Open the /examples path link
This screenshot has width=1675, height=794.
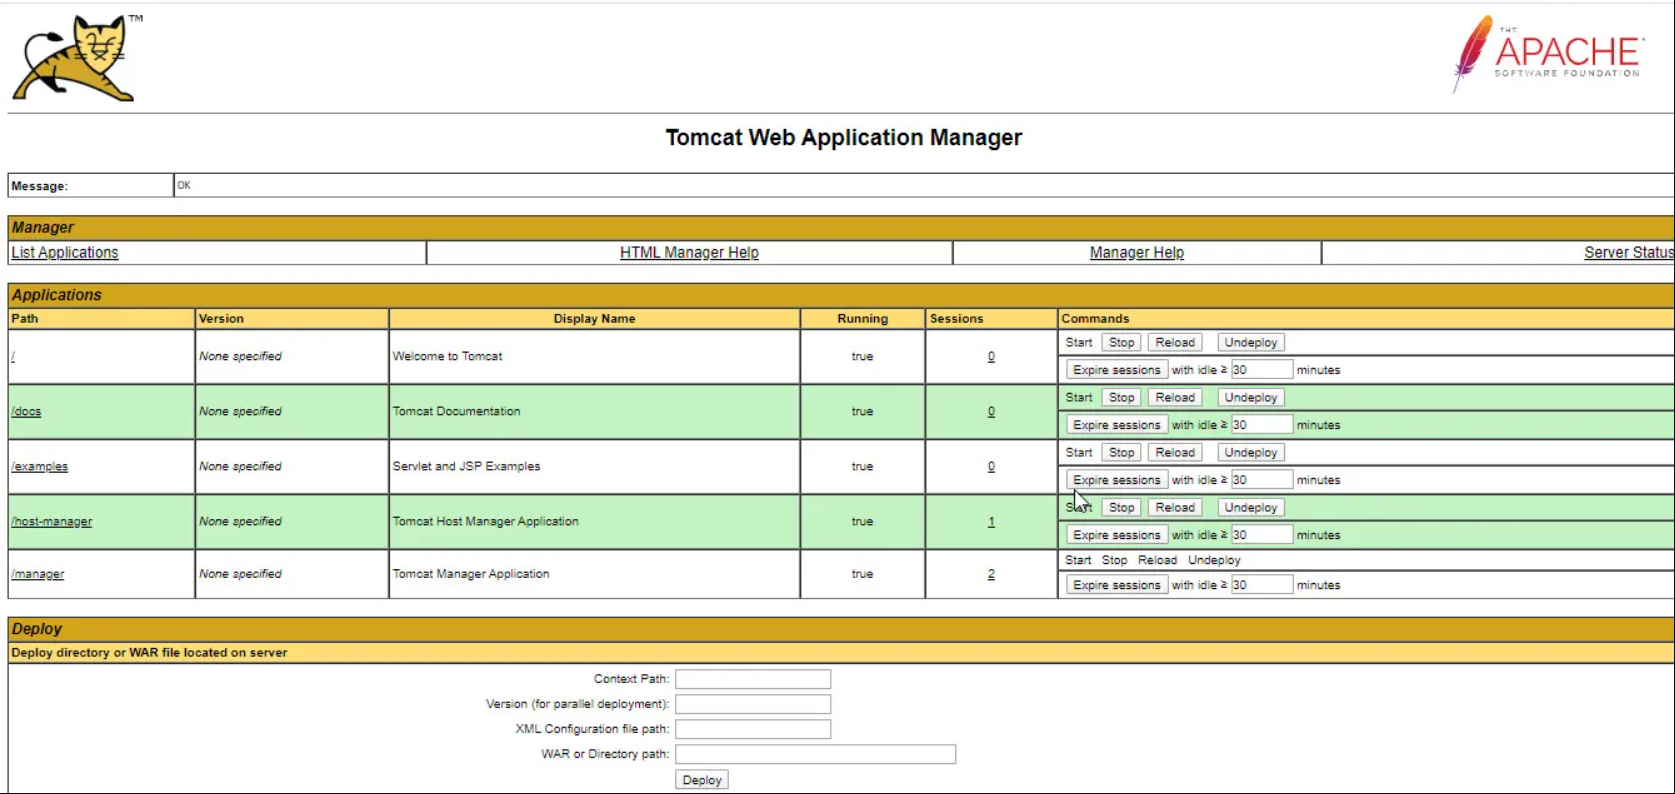pos(40,467)
